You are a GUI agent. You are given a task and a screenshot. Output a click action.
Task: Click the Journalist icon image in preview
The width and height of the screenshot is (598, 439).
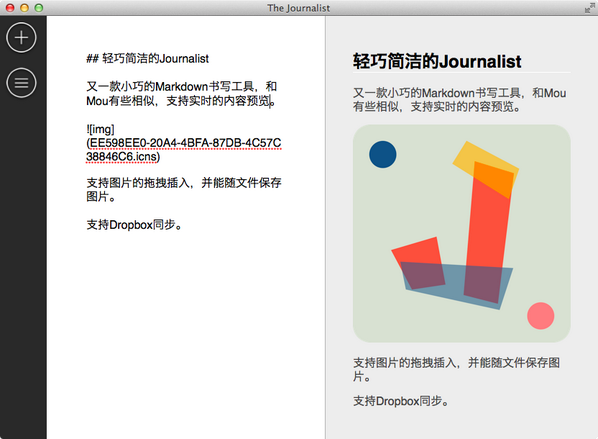click(461, 233)
